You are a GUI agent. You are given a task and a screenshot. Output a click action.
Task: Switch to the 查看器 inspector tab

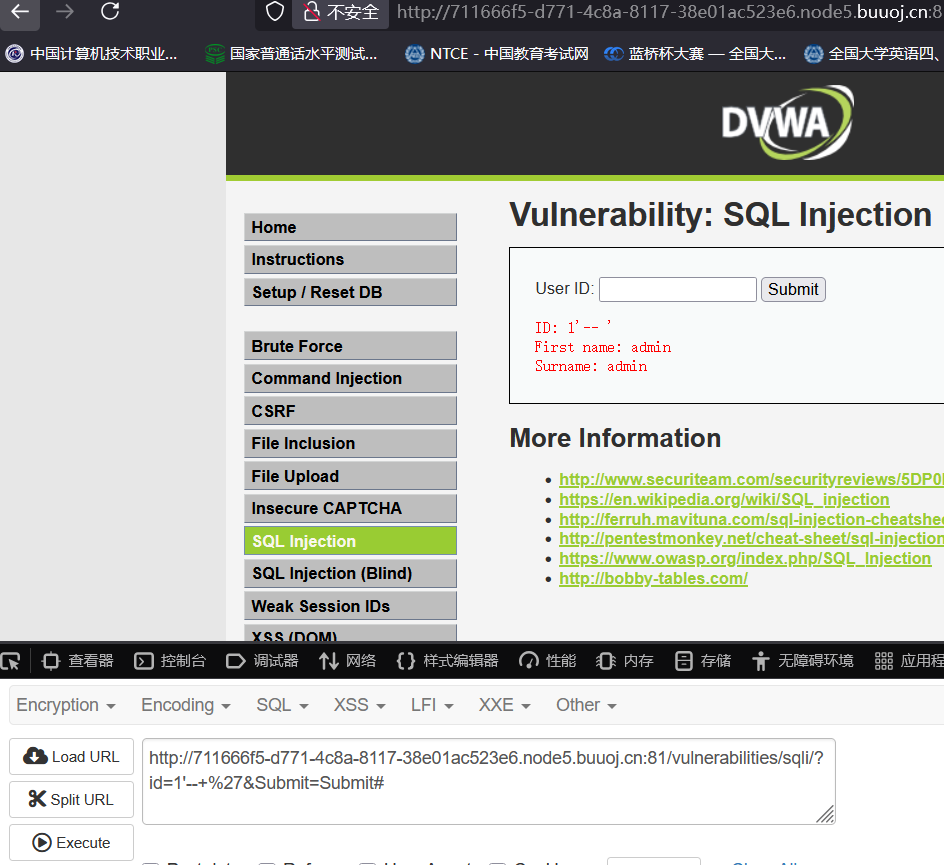click(78, 661)
